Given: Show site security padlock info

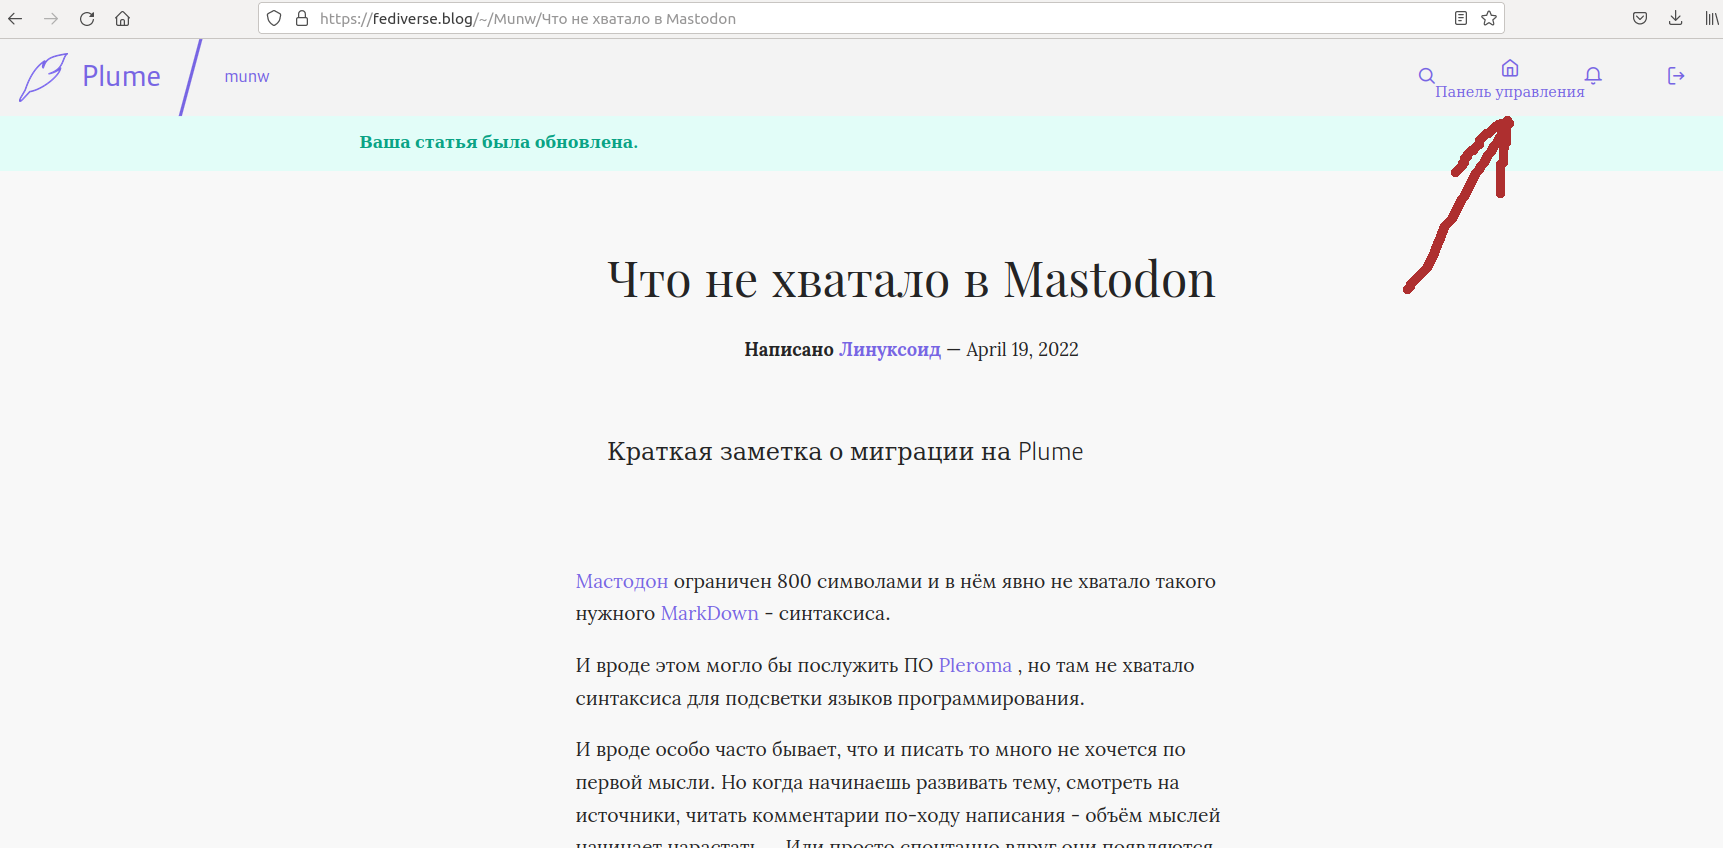Looking at the screenshot, I should (302, 18).
